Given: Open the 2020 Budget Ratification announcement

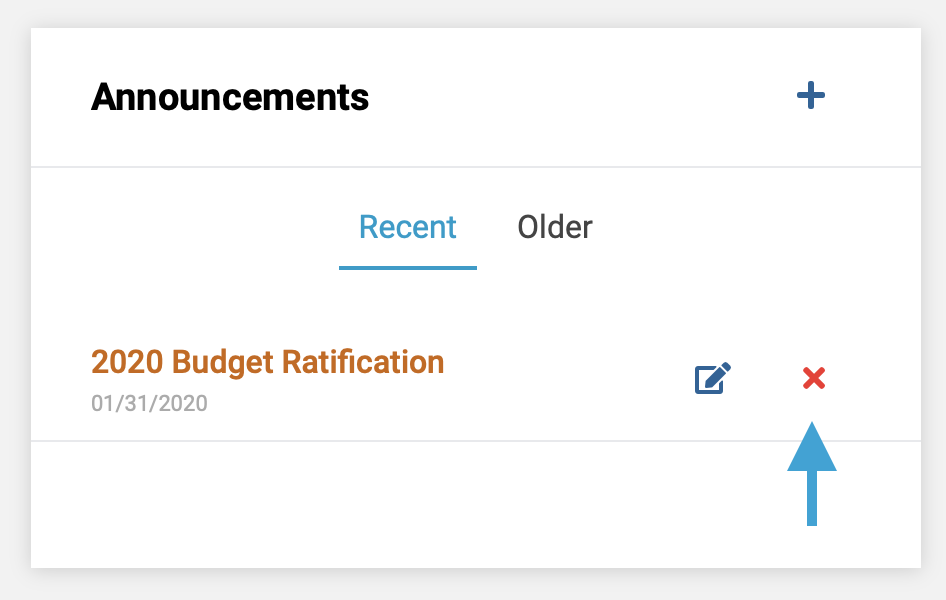Looking at the screenshot, I should 267,362.
